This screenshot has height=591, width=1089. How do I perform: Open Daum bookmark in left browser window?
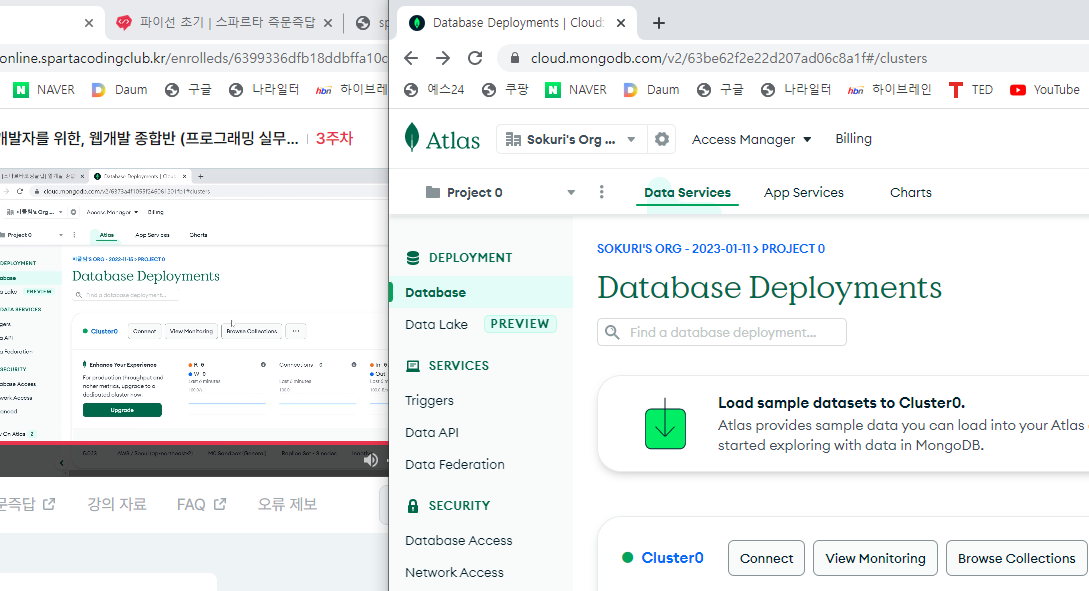tap(119, 90)
